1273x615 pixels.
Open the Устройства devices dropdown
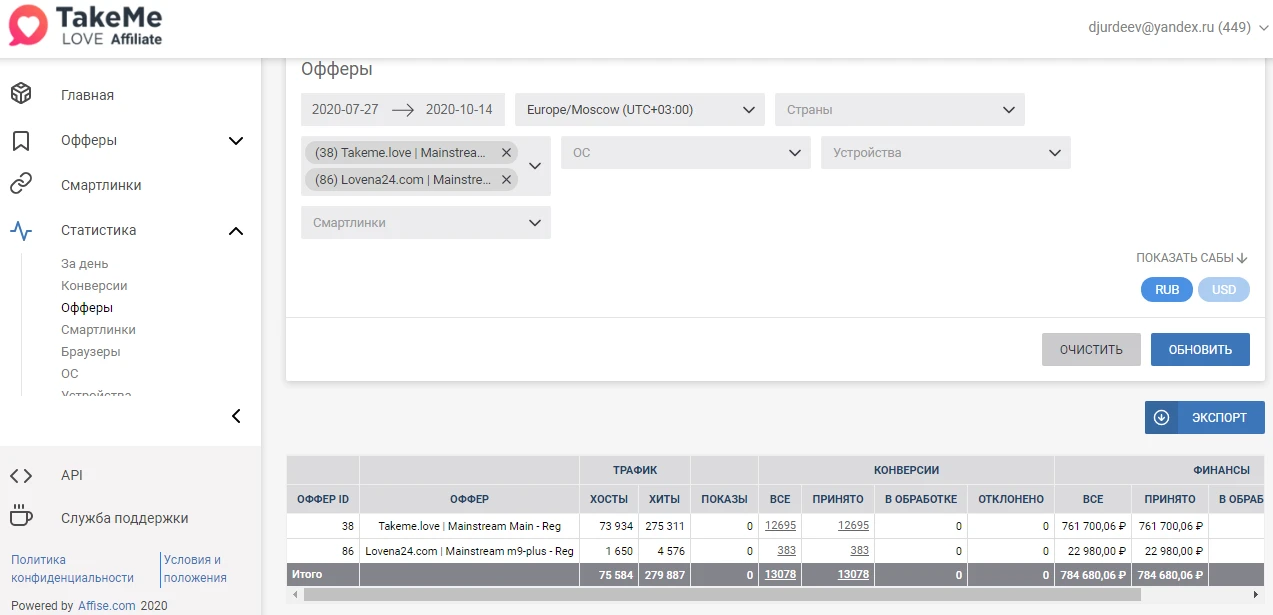pyautogui.click(x=946, y=153)
